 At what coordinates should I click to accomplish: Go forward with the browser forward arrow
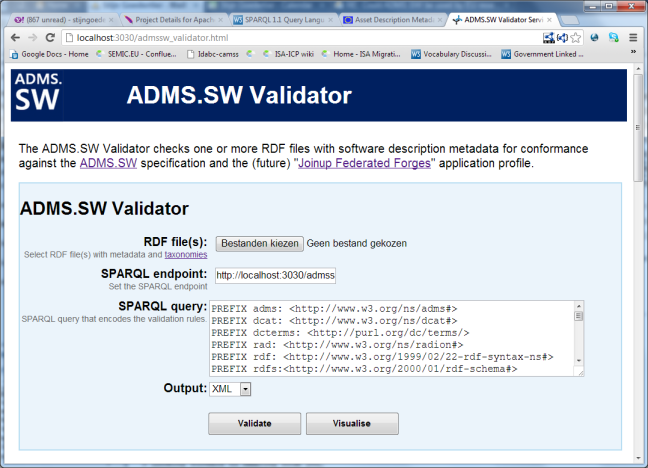click(x=33, y=38)
